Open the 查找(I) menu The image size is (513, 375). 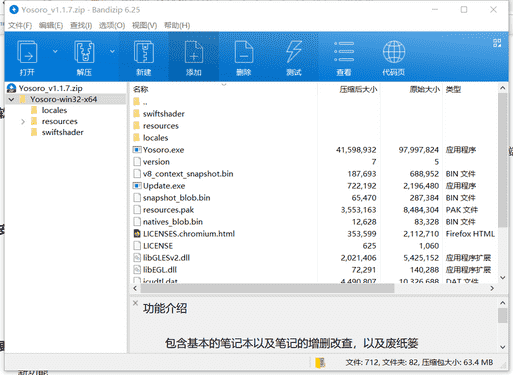(81, 25)
